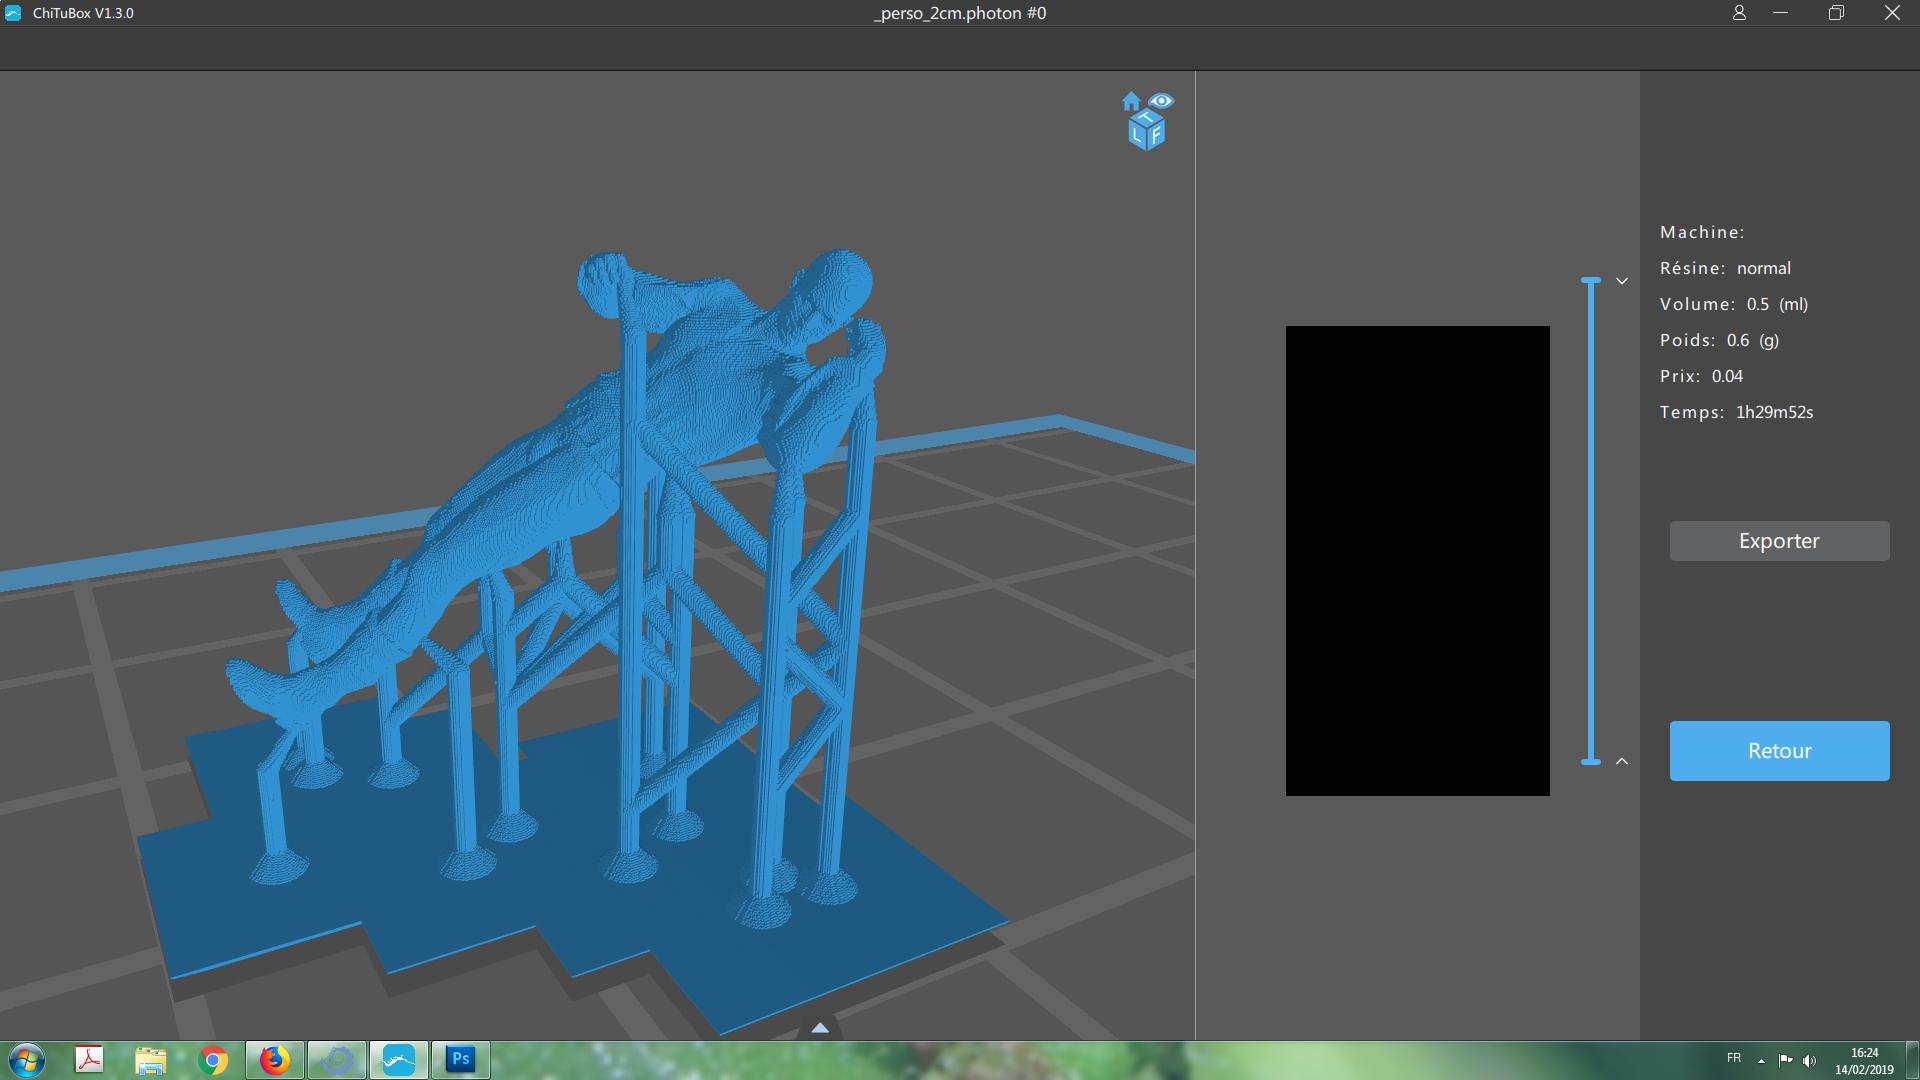Open Photoshop from the taskbar
Viewport: 1920px width, 1080px height.
coord(460,1059)
